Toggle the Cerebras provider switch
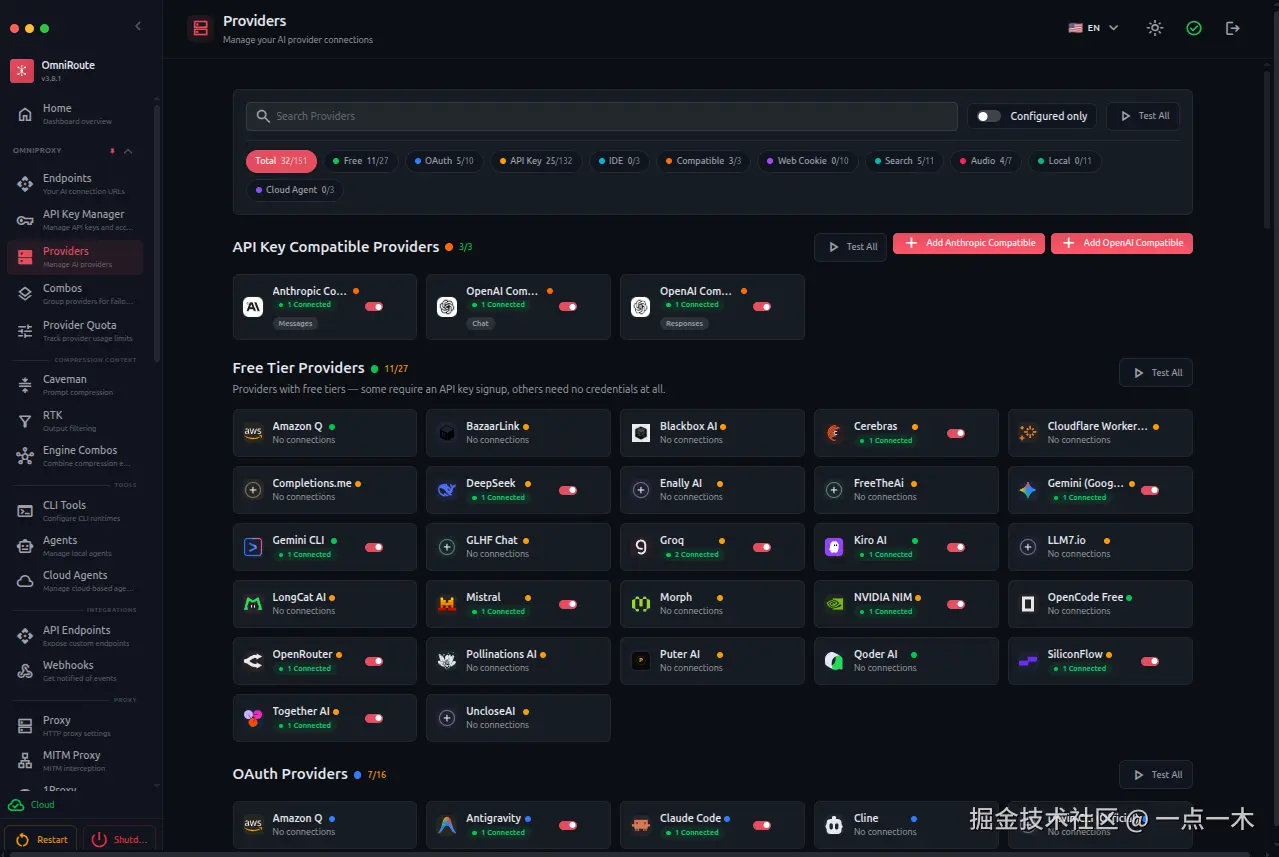 [x=956, y=434]
